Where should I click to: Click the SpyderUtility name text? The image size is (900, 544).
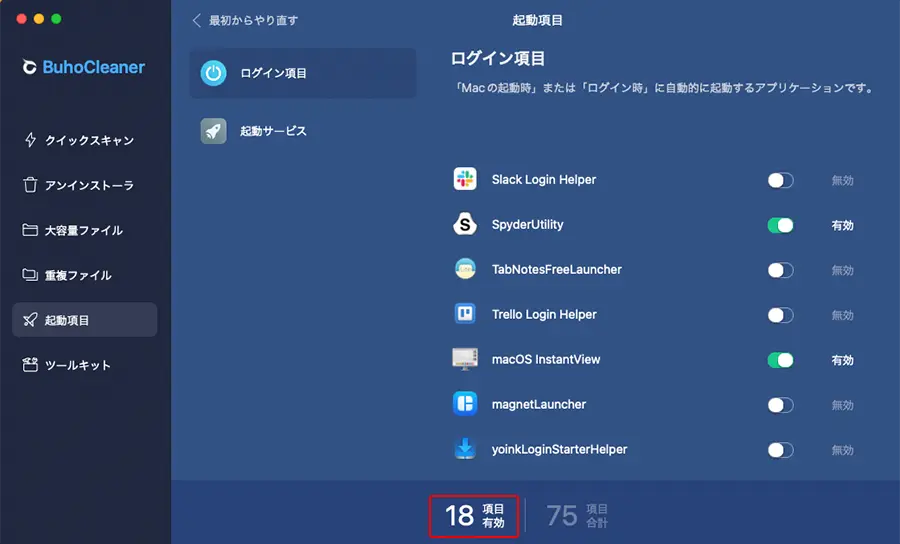tap(527, 224)
